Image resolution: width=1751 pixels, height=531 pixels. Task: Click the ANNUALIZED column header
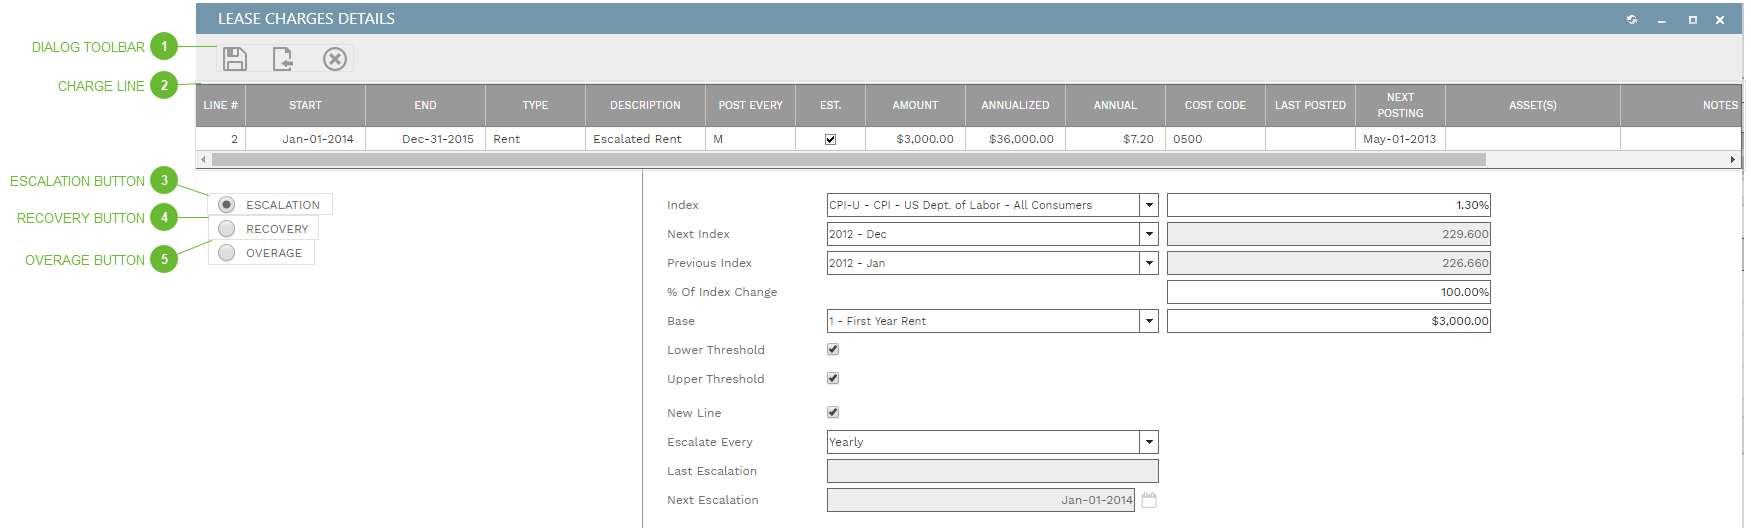tap(1015, 105)
